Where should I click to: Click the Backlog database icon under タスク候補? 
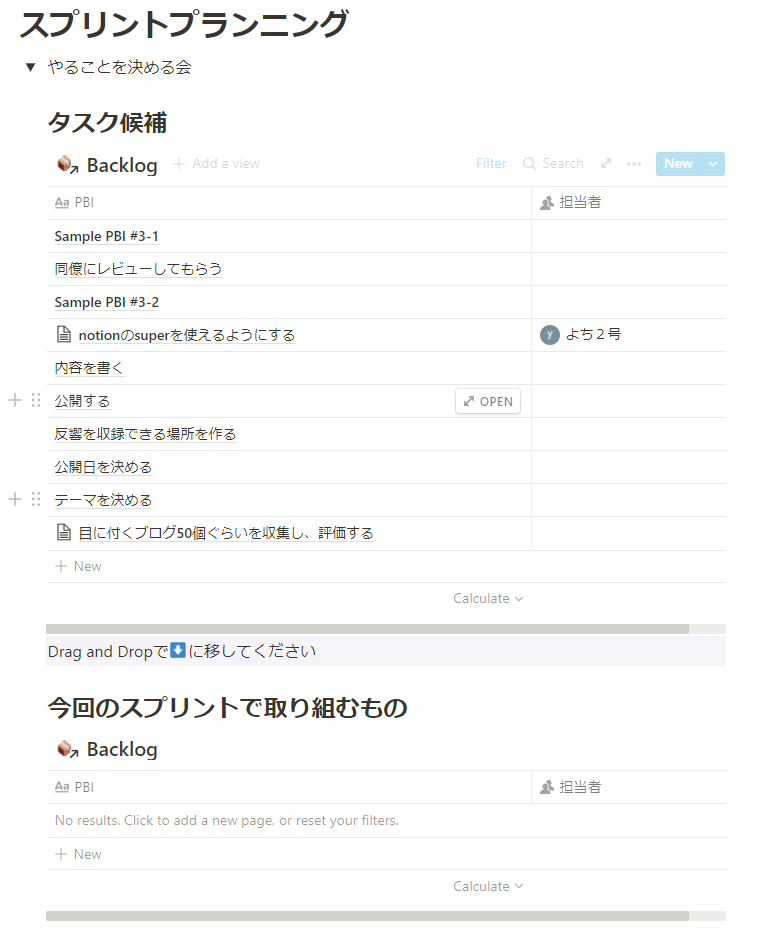pyautogui.click(x=67, y=164)
